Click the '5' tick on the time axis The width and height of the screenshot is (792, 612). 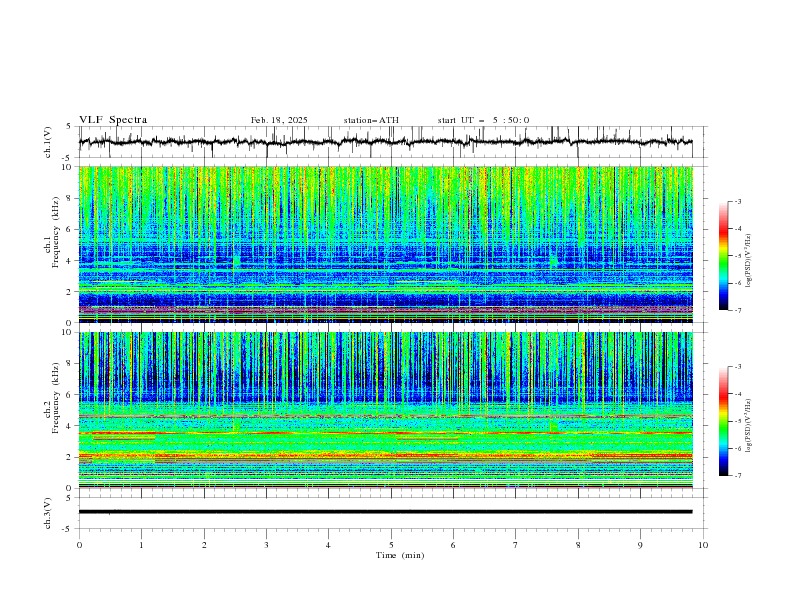(x=391, y=545)
